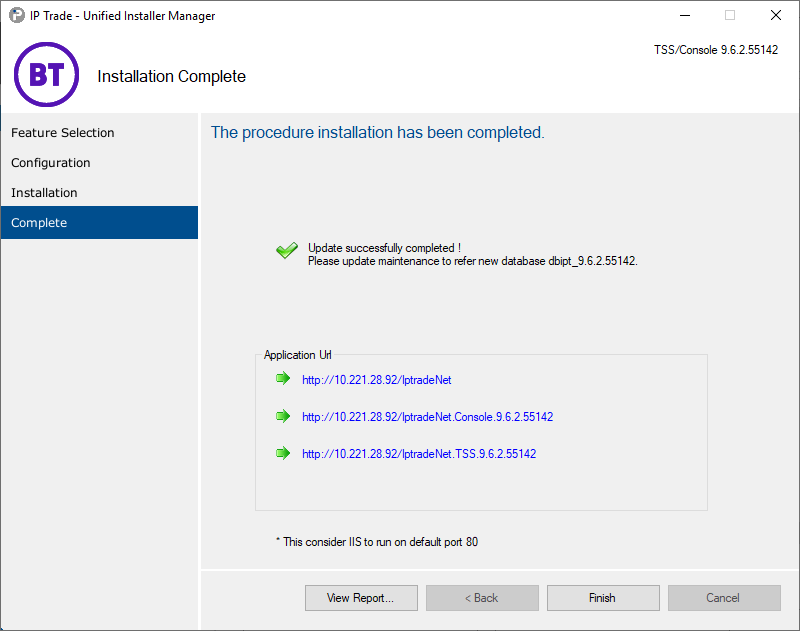
Task: Select the Installation step
Action: 99,193
